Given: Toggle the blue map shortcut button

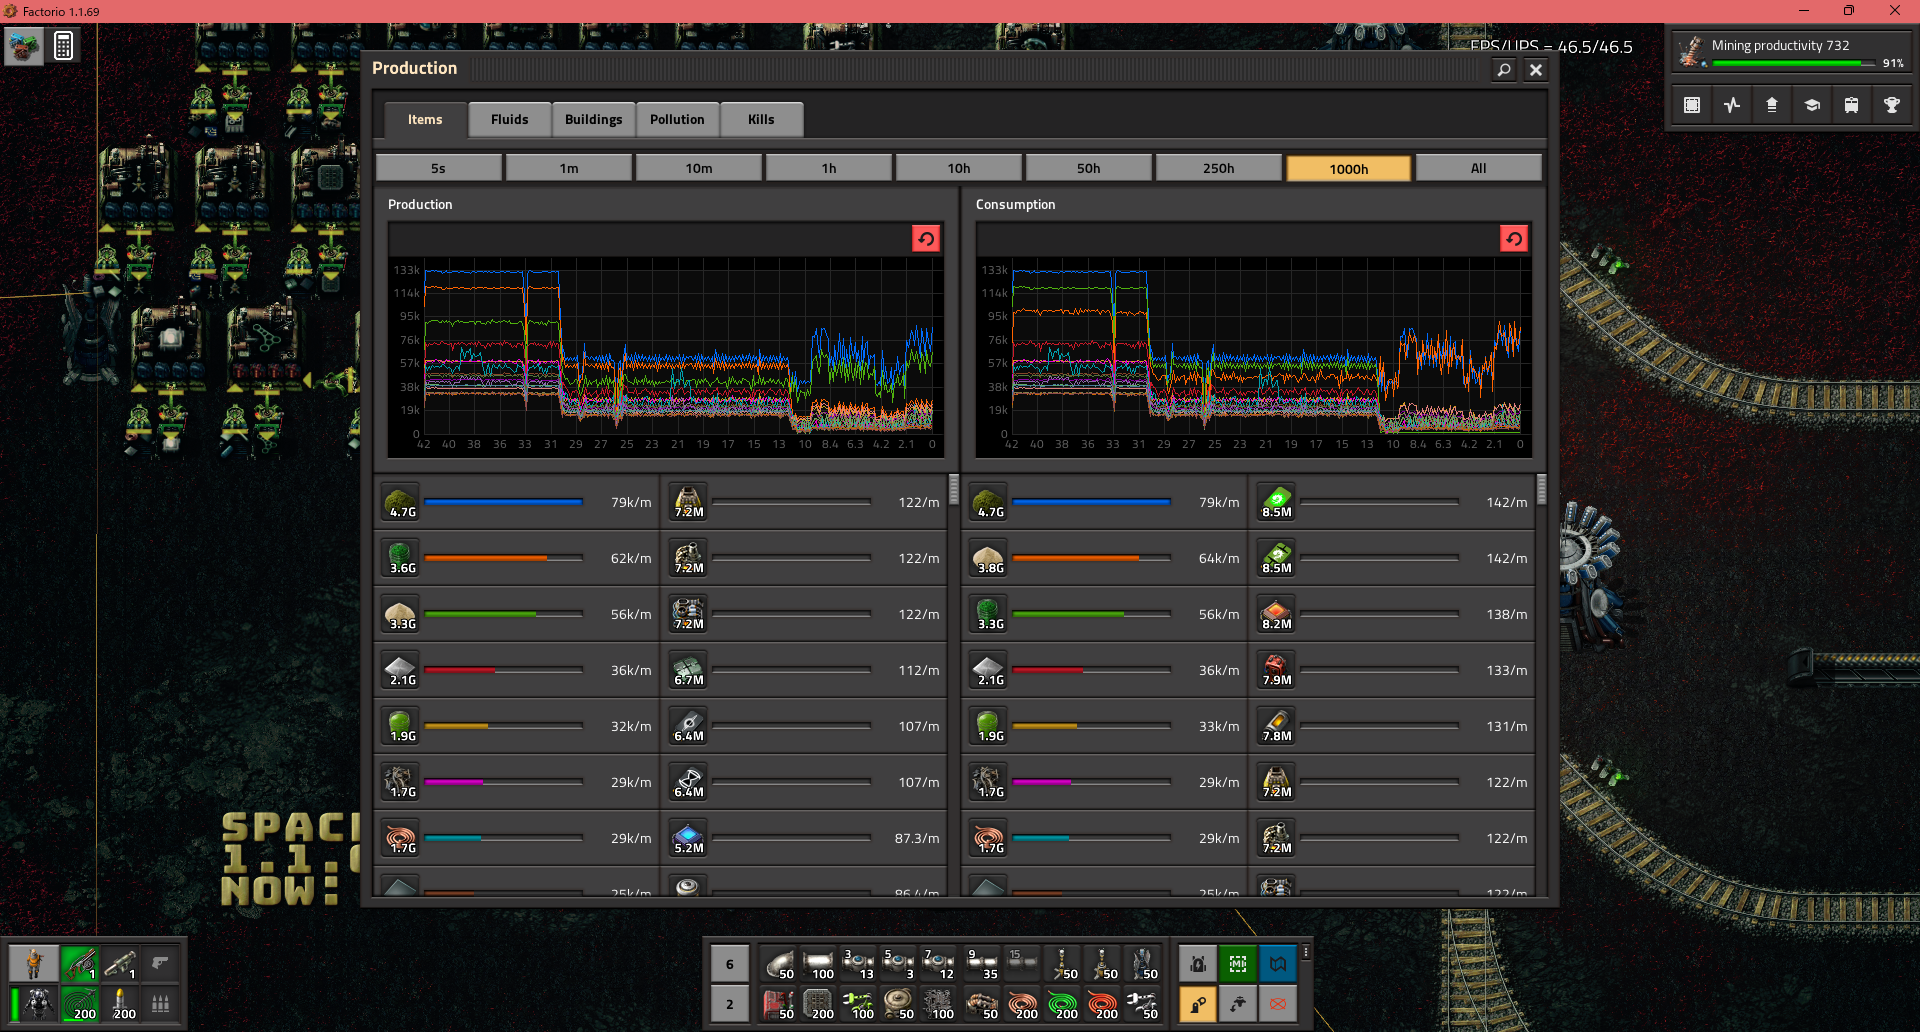Looking at the screenshot, I should tap(1278, 964).
